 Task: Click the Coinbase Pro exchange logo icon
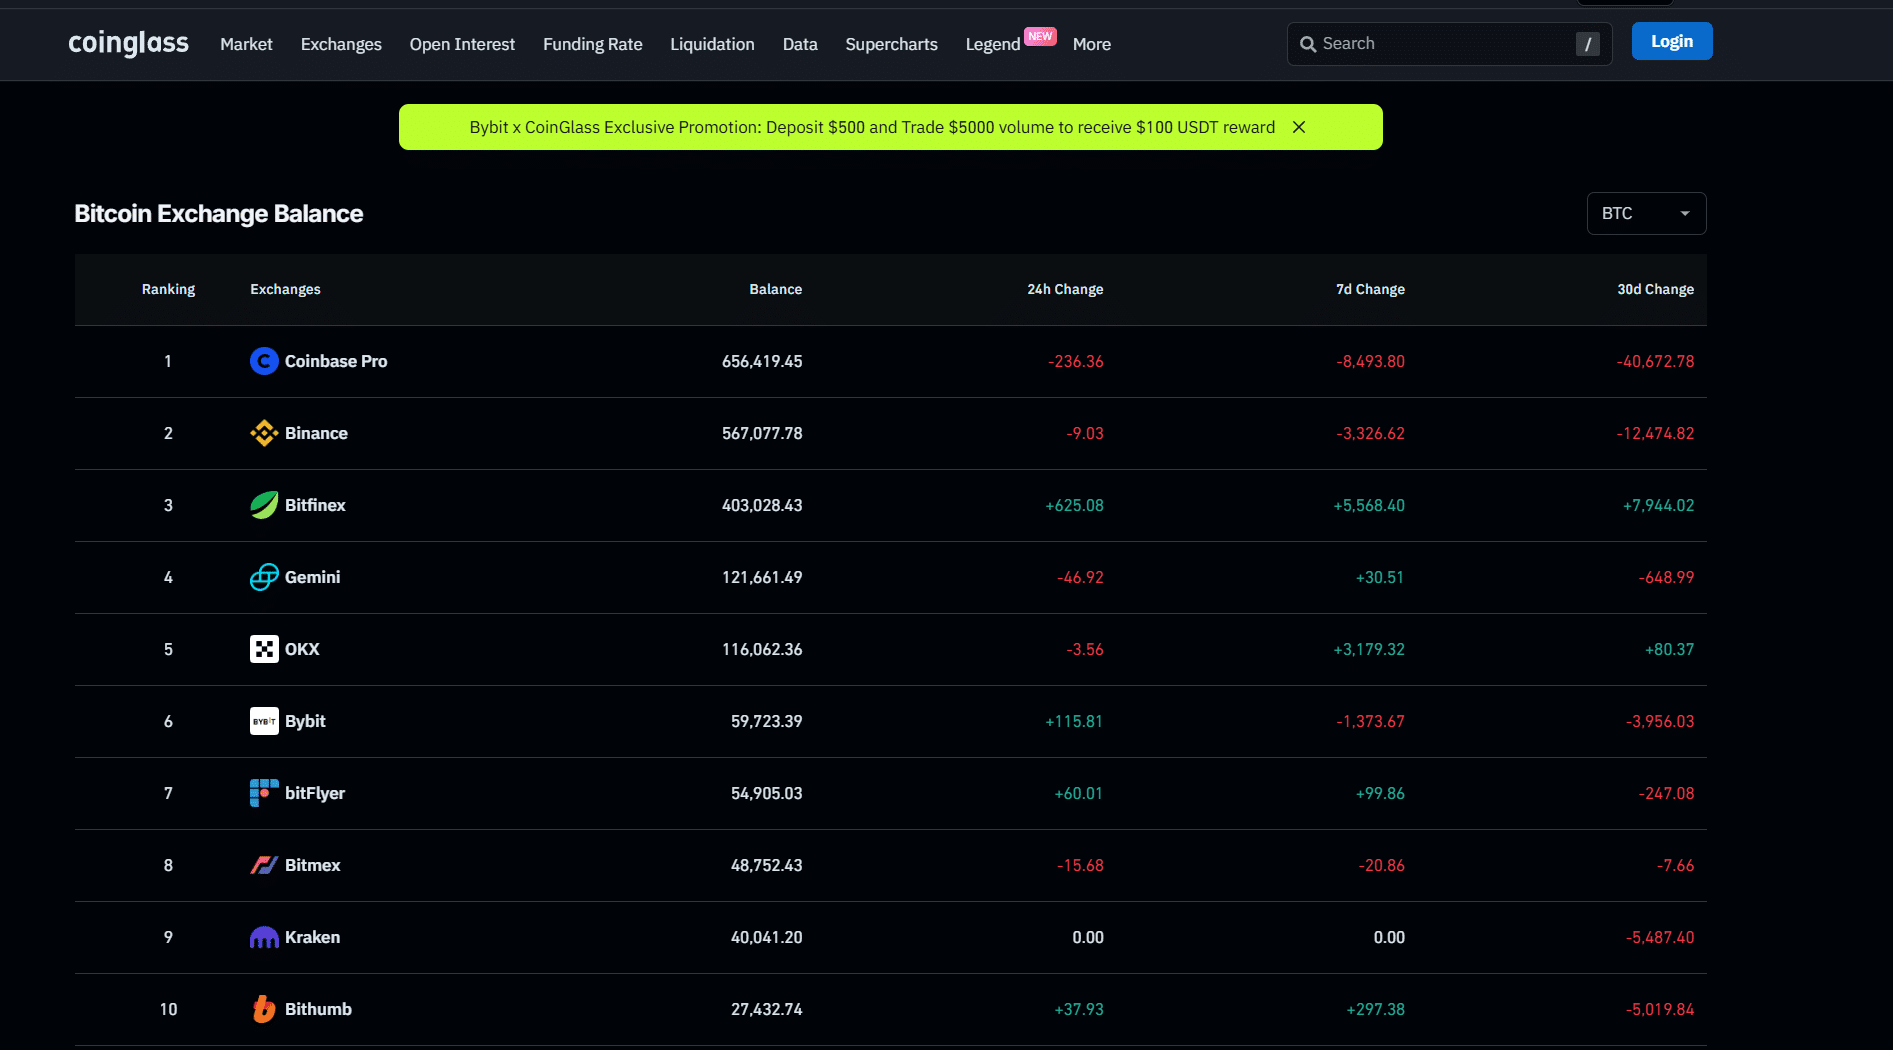pos(264,361)
